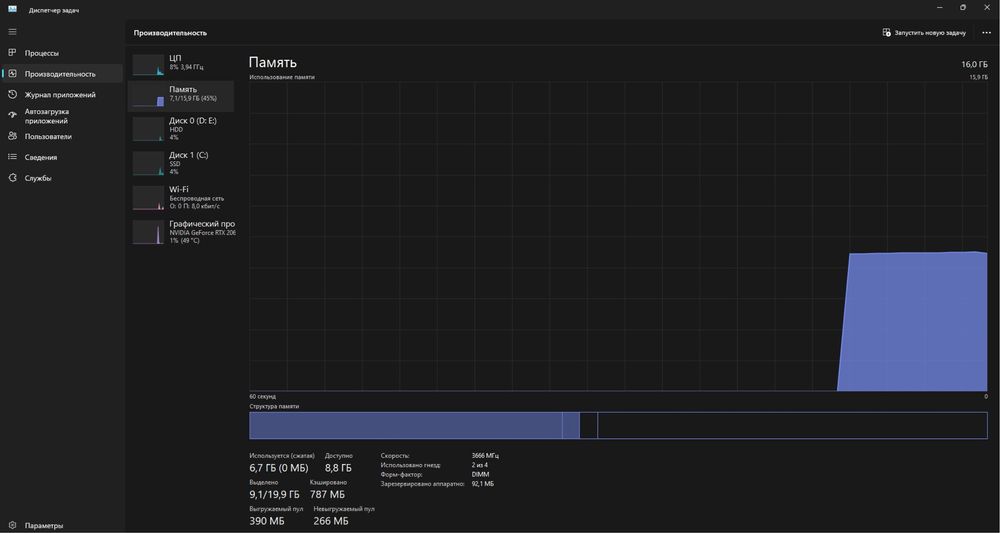Click the Диск 0 (D: E:) label
Screen dimensions: 1000x533
(x=193, y=120)
